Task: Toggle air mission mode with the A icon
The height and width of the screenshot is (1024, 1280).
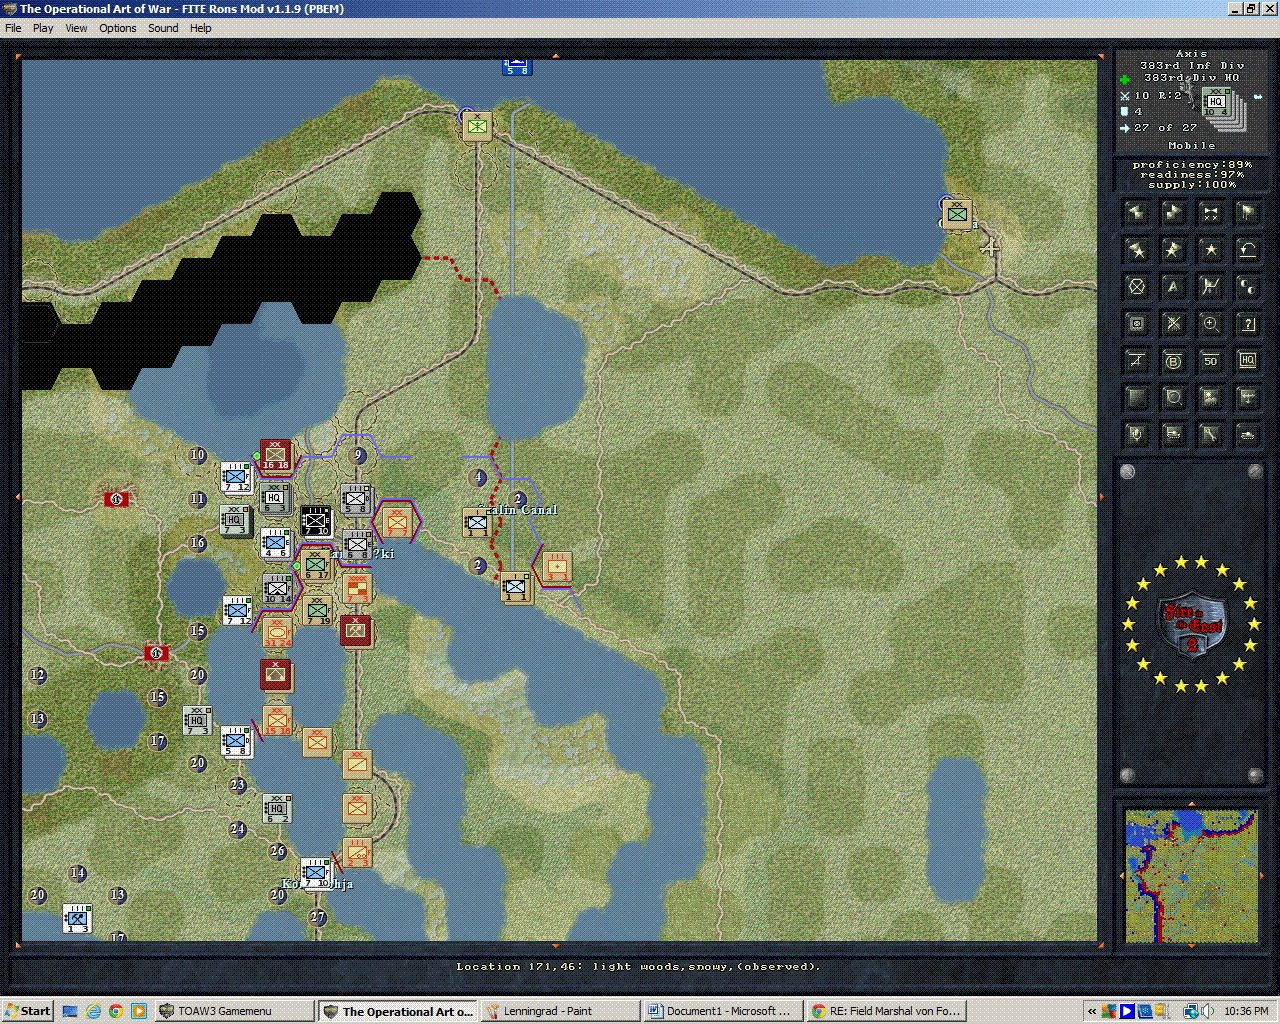Action: pos(1173,286)
